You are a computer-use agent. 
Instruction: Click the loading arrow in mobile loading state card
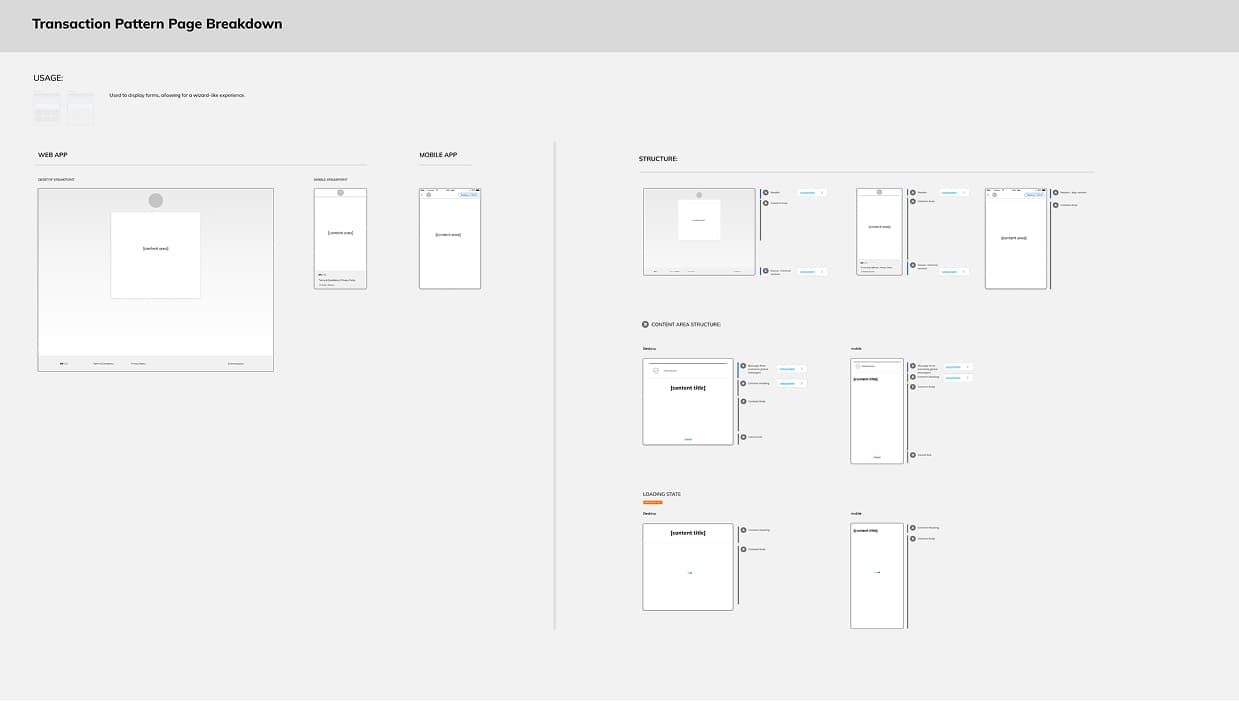click(x=877, y=572)
